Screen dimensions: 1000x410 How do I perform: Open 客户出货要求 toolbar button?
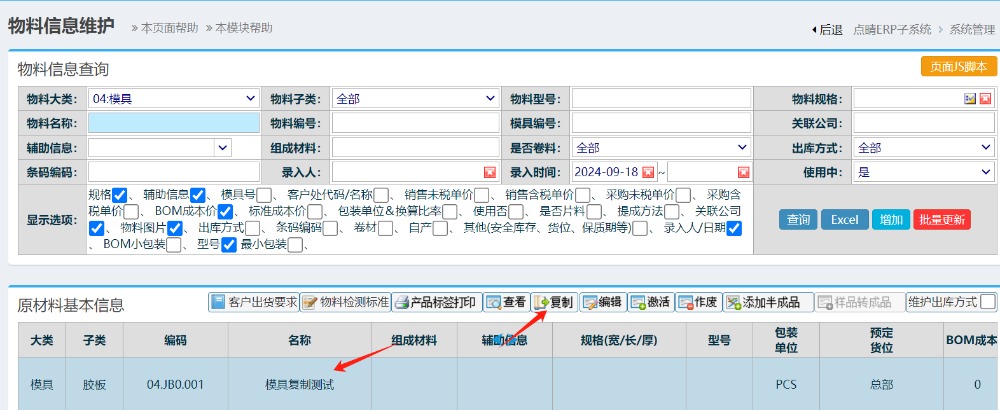pos(254,302)
